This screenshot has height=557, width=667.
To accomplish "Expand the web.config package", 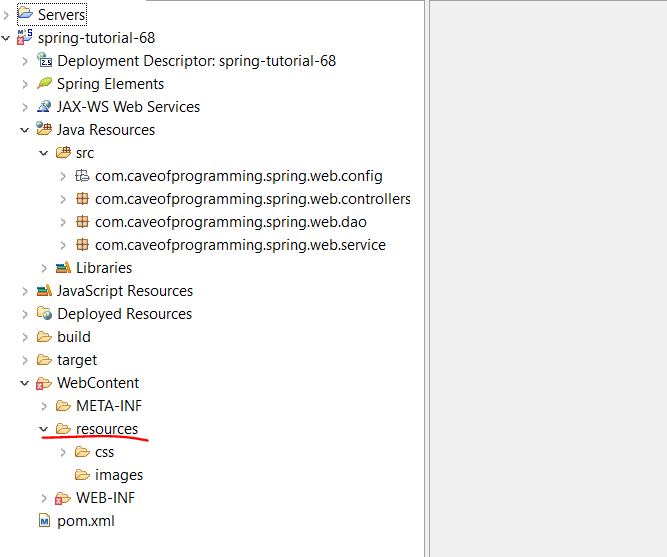I will click(x=63, y=176).
